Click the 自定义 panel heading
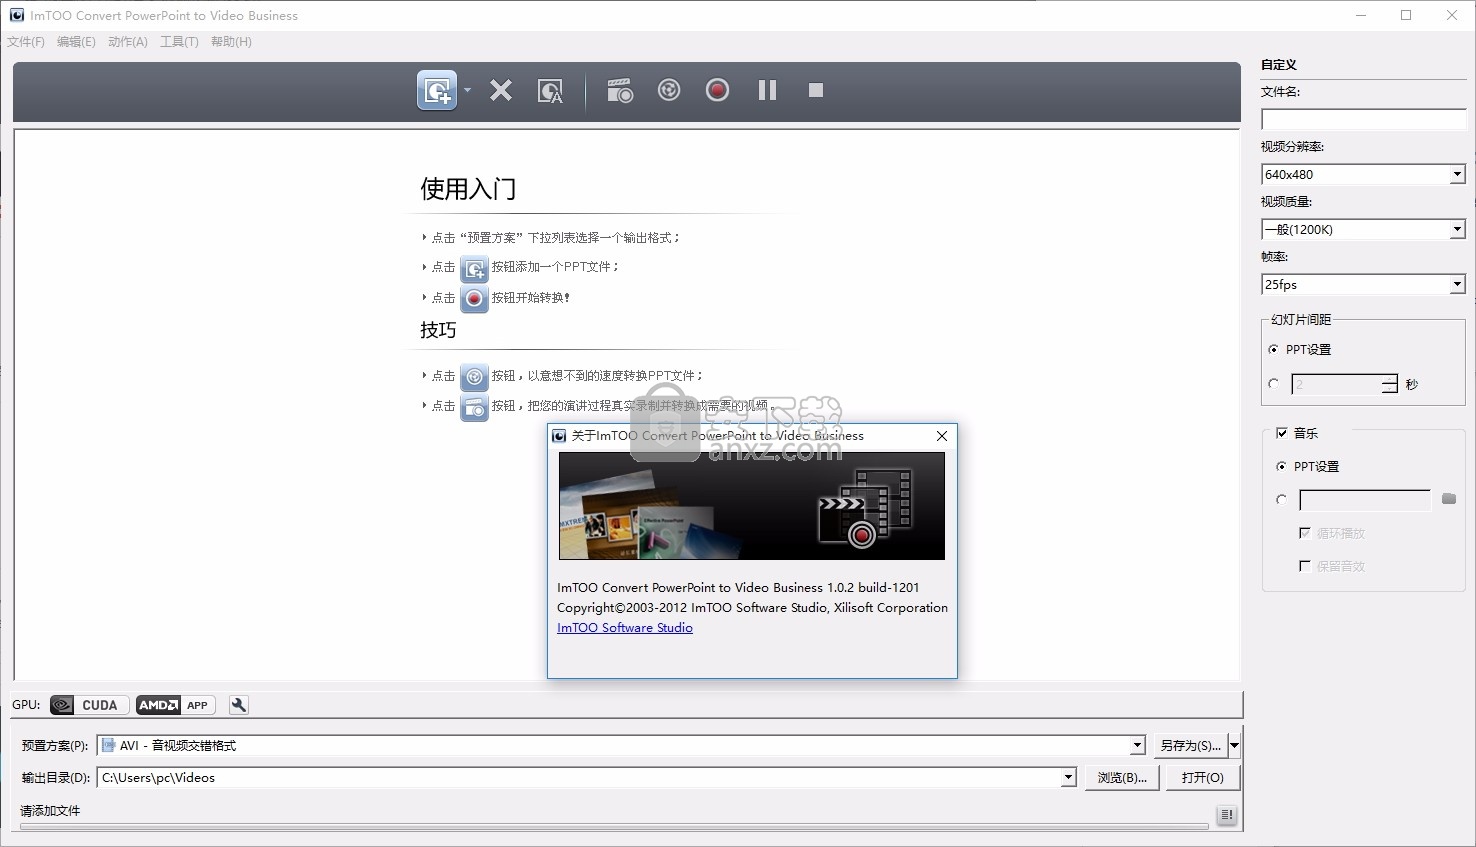This screenshot has width=1476, height=847. pos(1279,65)
